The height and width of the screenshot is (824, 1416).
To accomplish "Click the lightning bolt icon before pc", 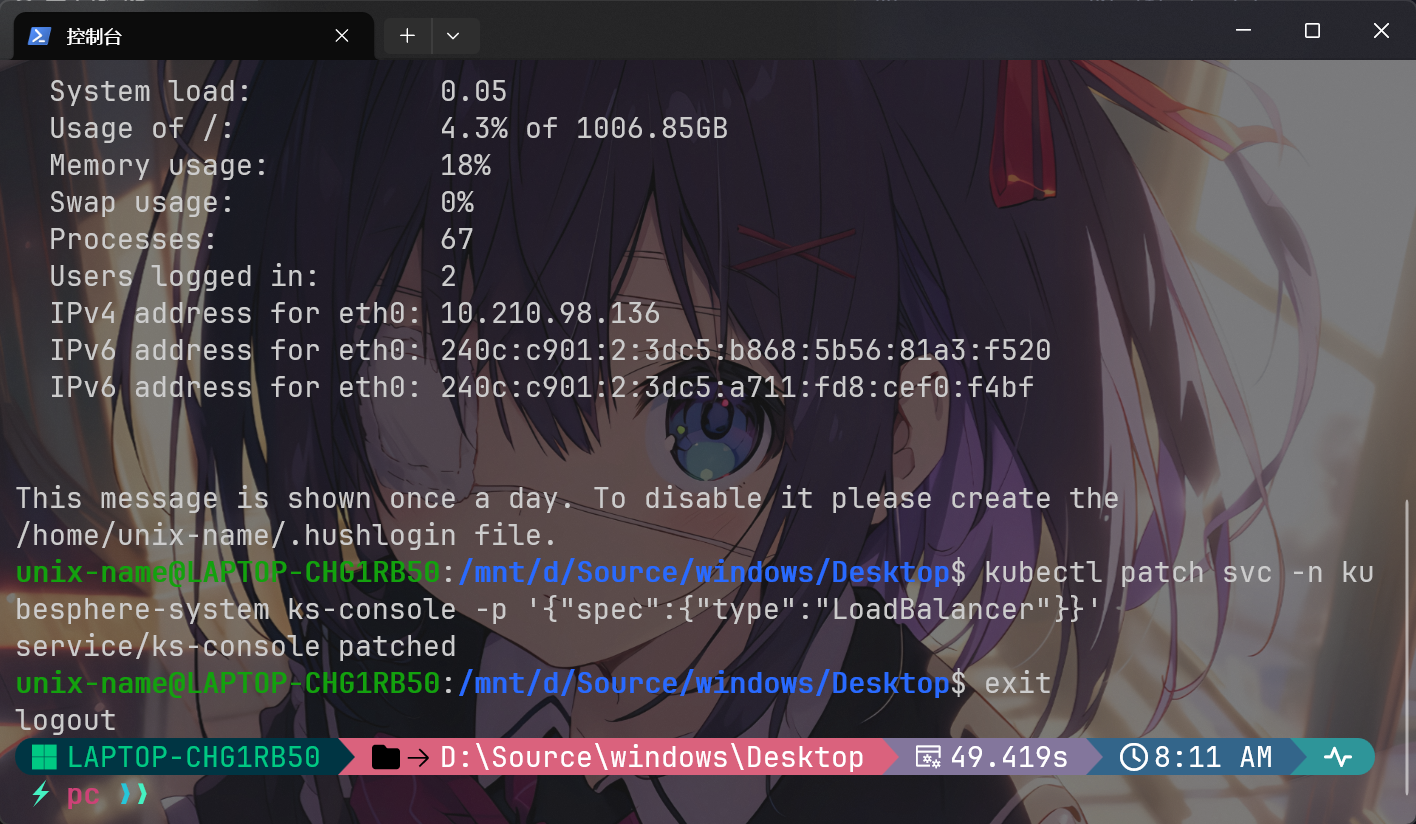I will pos(41,794).
